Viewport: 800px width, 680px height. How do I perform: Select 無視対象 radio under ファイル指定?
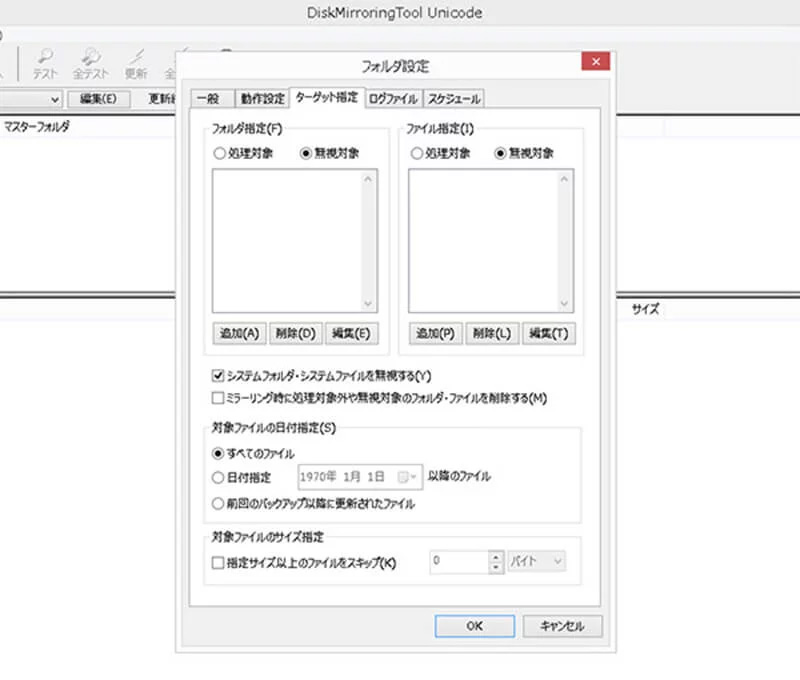500,153
